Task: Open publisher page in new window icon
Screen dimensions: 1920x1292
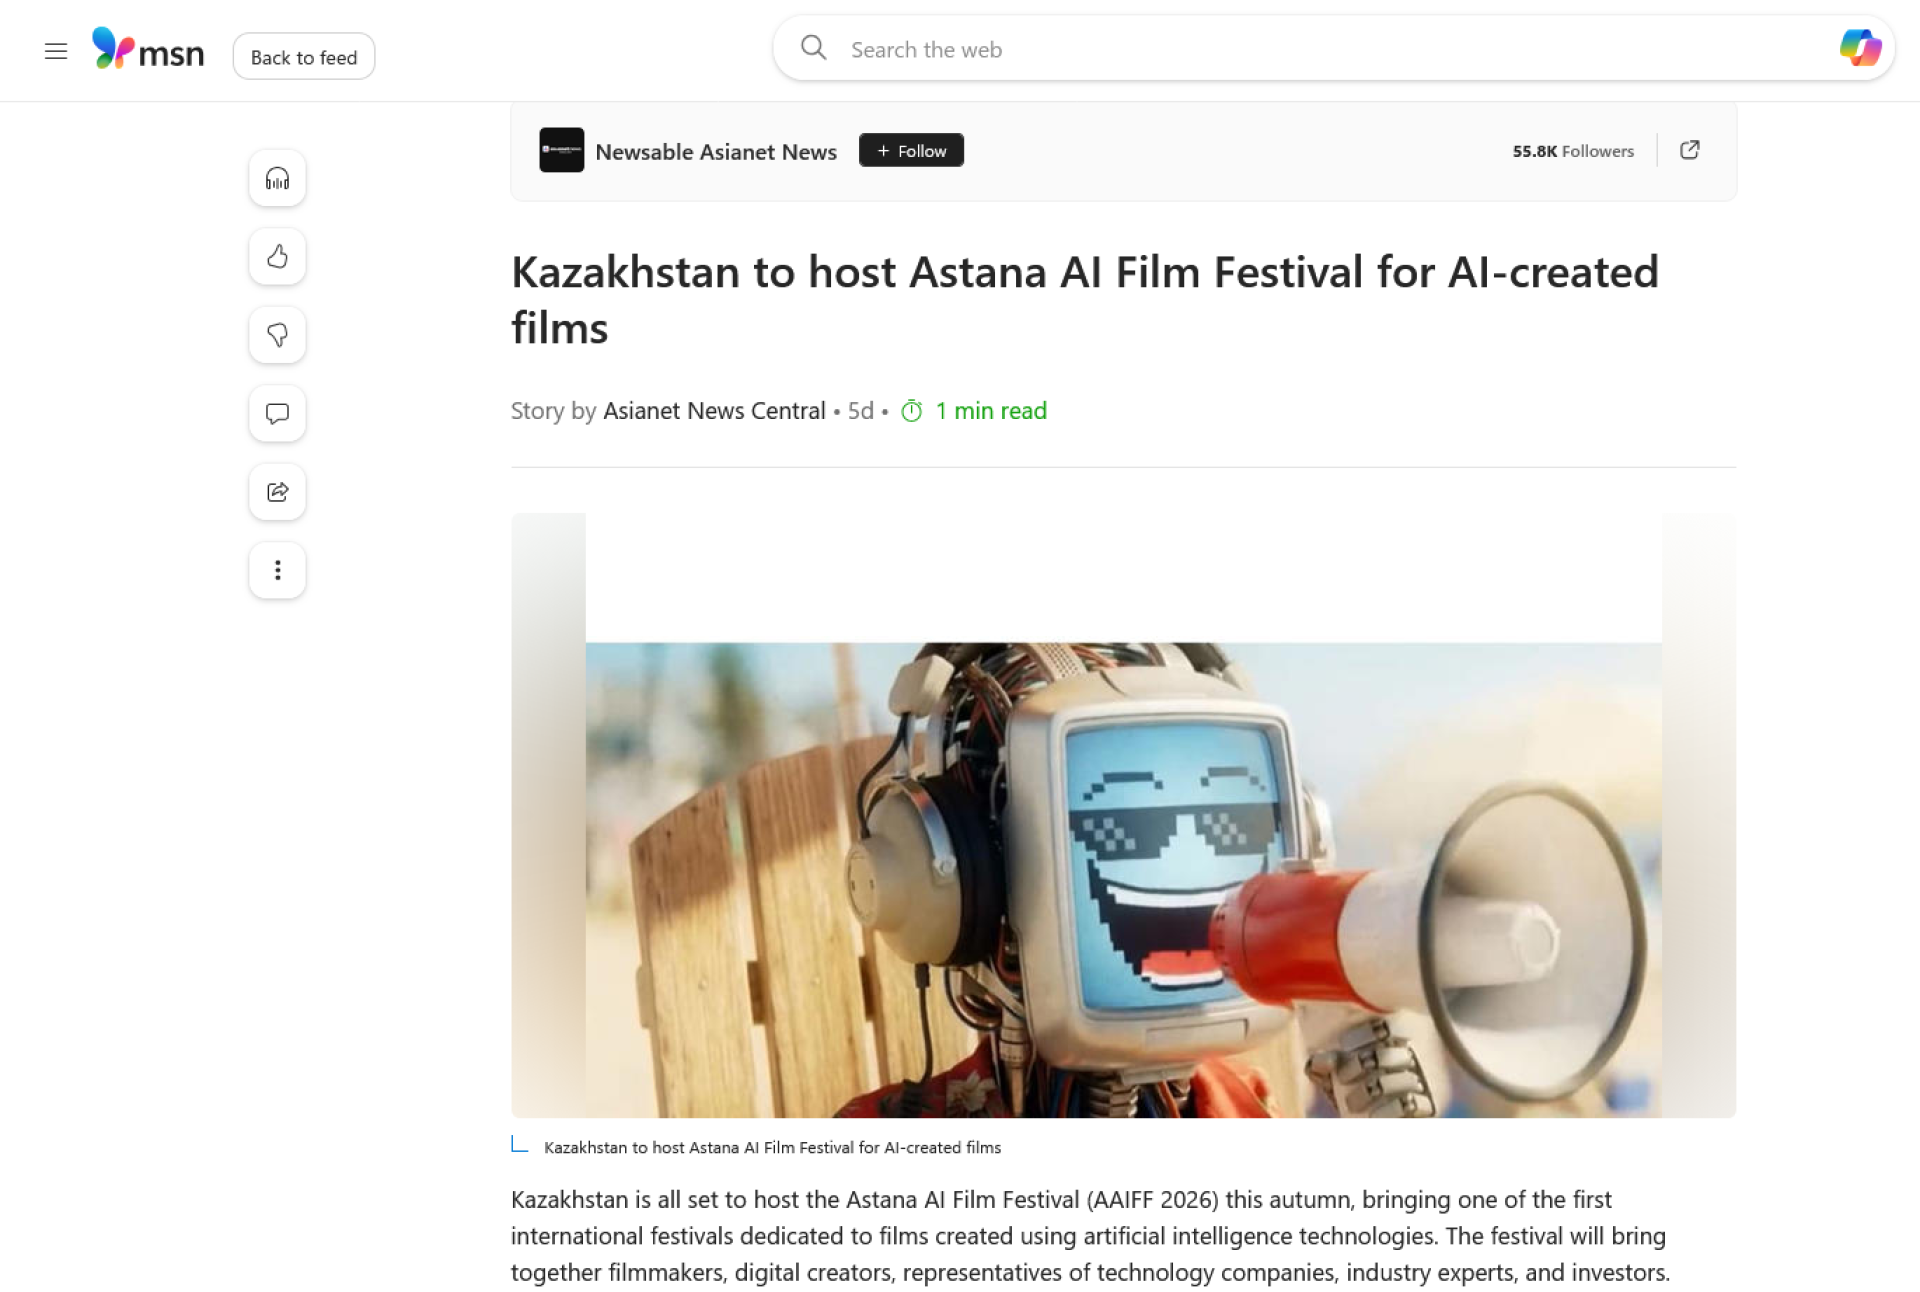Action: [x=1689, y=150]
